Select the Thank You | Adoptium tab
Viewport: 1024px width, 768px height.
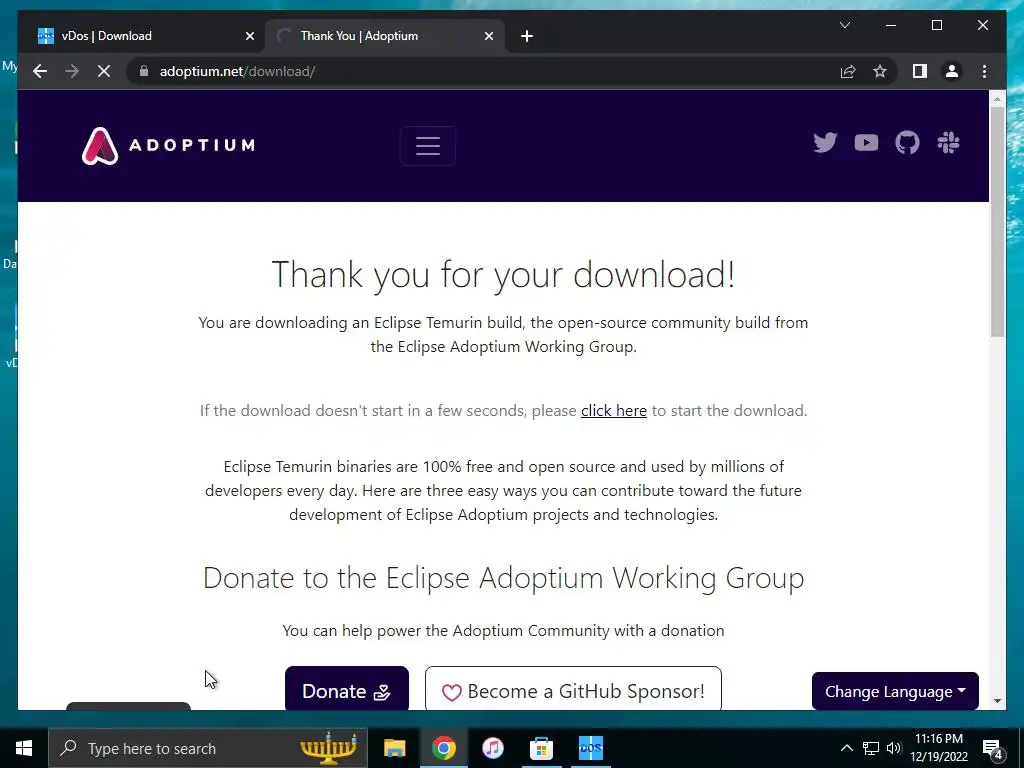pyautogui.click(x=384, y=36)
